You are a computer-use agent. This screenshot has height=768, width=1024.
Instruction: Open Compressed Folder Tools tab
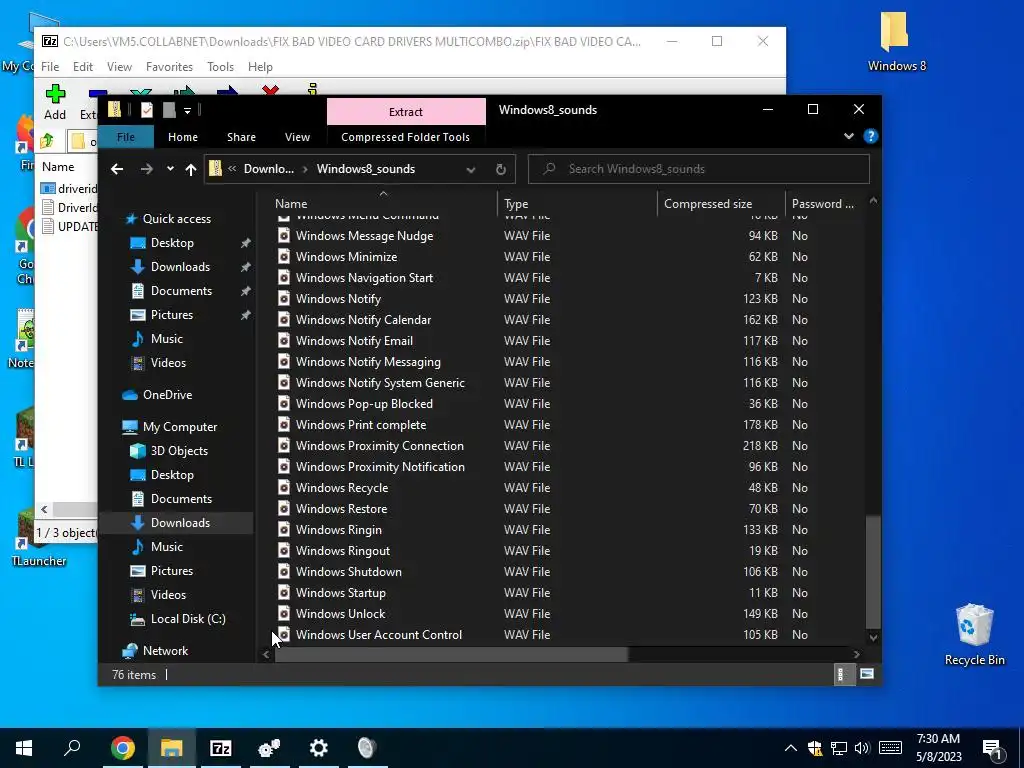coord(406,137)
